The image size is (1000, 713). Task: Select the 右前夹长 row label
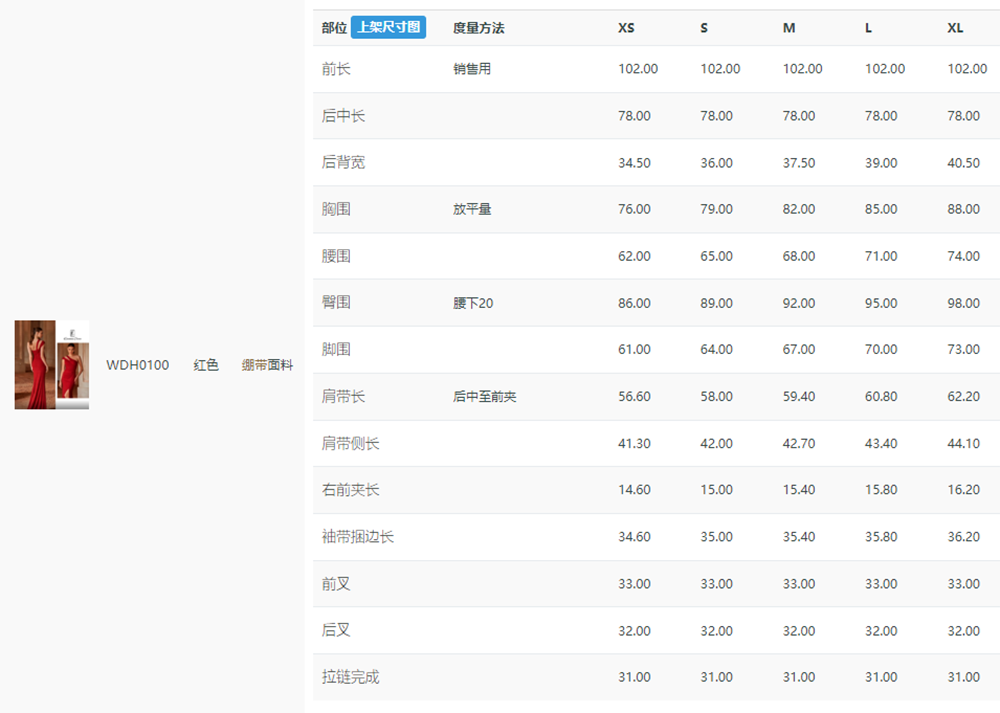click(x=350, y=490)
